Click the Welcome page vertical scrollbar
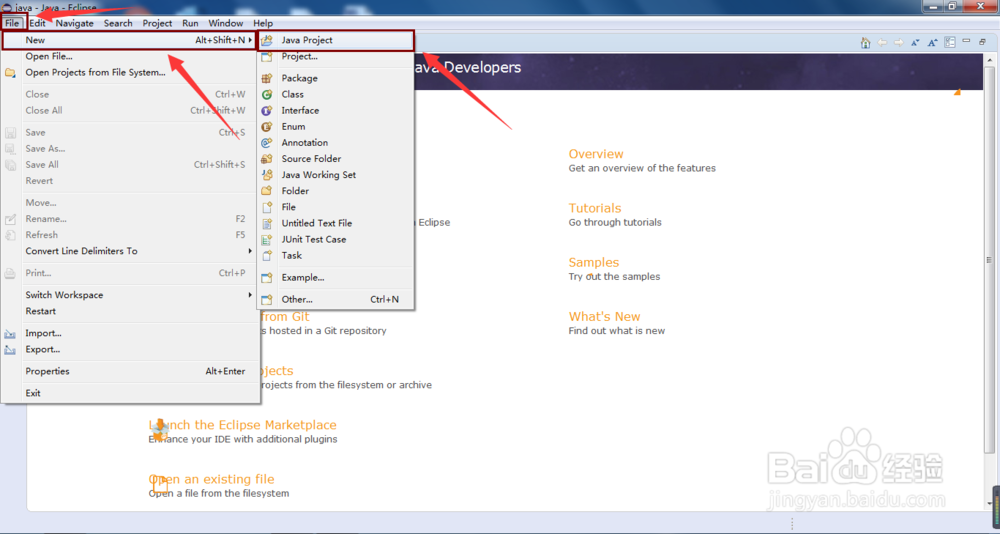The height and width of the screenshot is (534, 1000). coord(990,260)
